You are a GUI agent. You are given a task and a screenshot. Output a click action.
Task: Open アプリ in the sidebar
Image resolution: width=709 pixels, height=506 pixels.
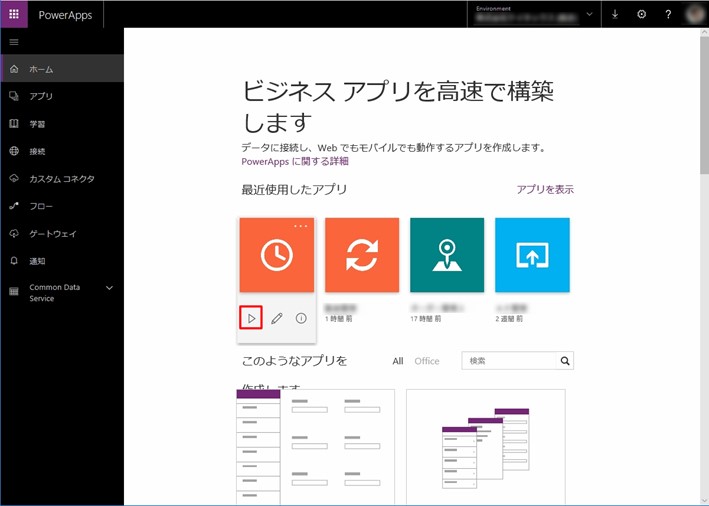(62, 96)
